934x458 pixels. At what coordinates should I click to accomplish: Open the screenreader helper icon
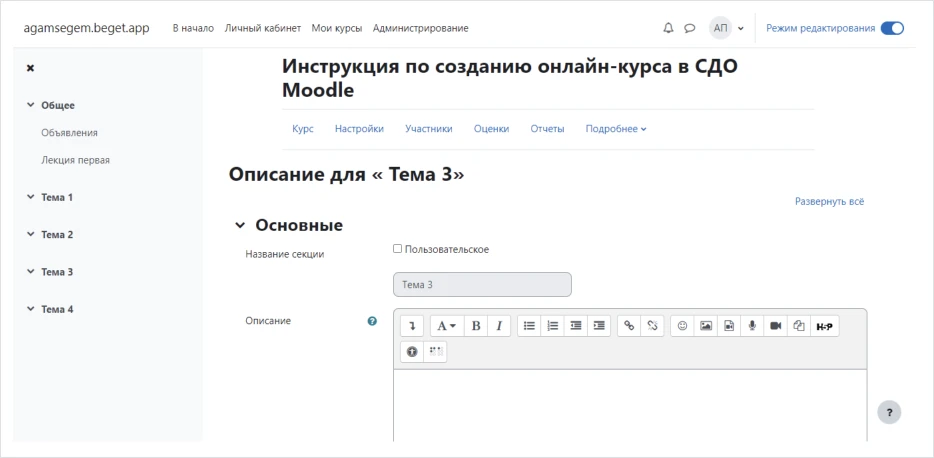point(435,352)
